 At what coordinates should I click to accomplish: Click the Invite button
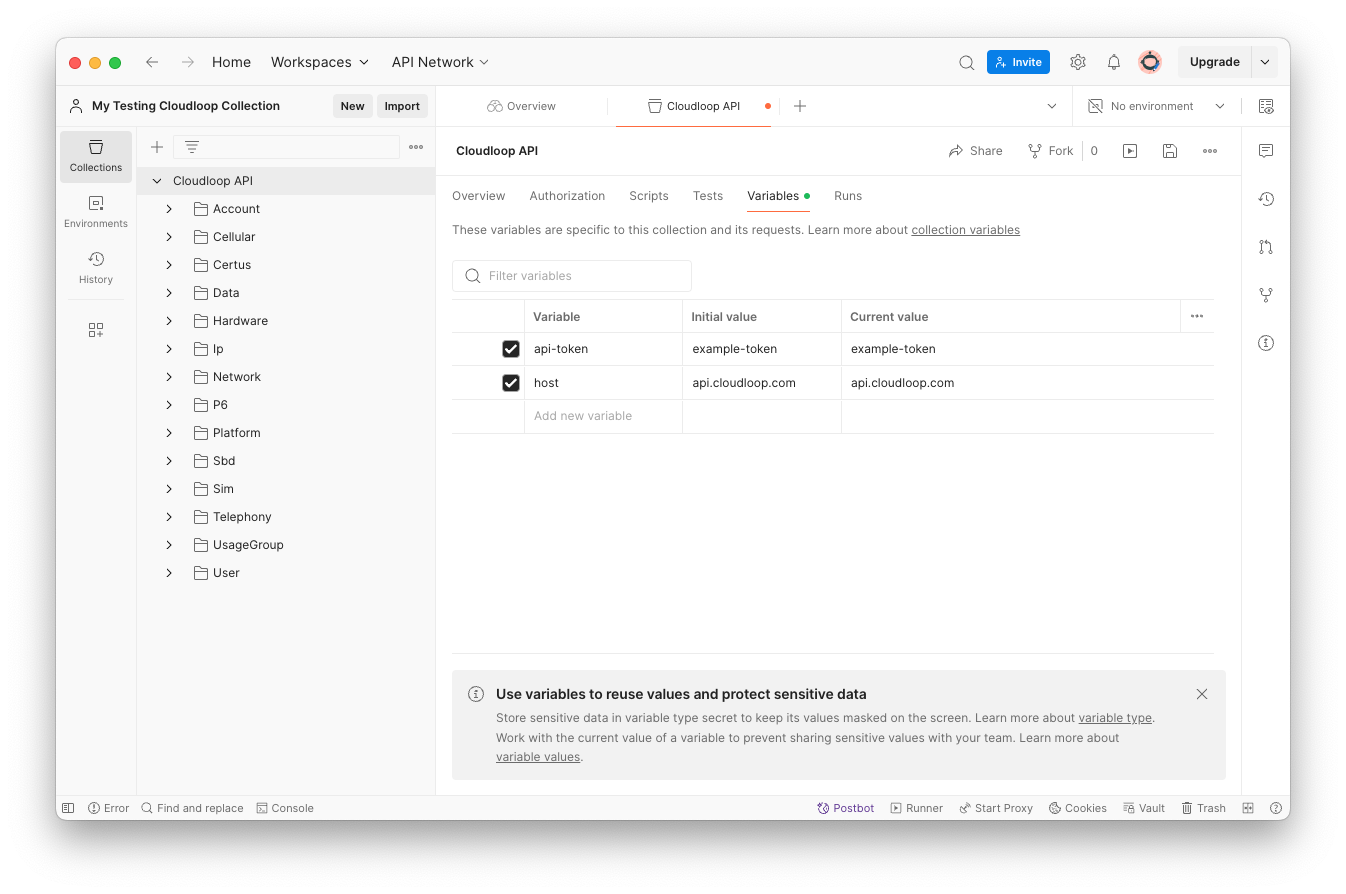[x=1018, y=62]
